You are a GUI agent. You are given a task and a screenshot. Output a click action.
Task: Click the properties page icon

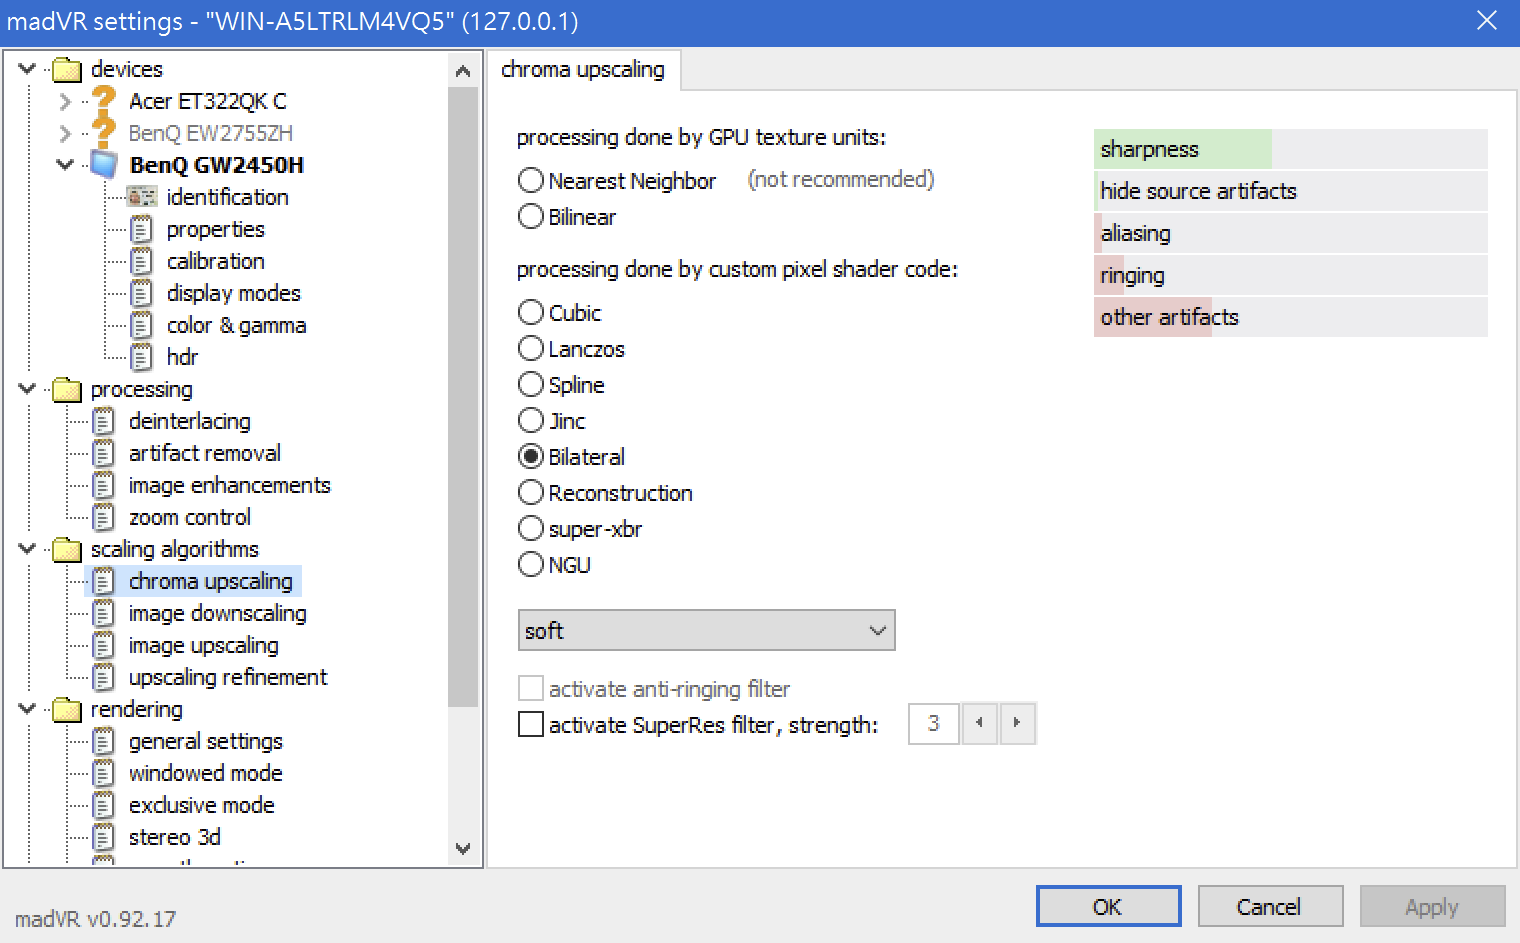coord(142,229)
